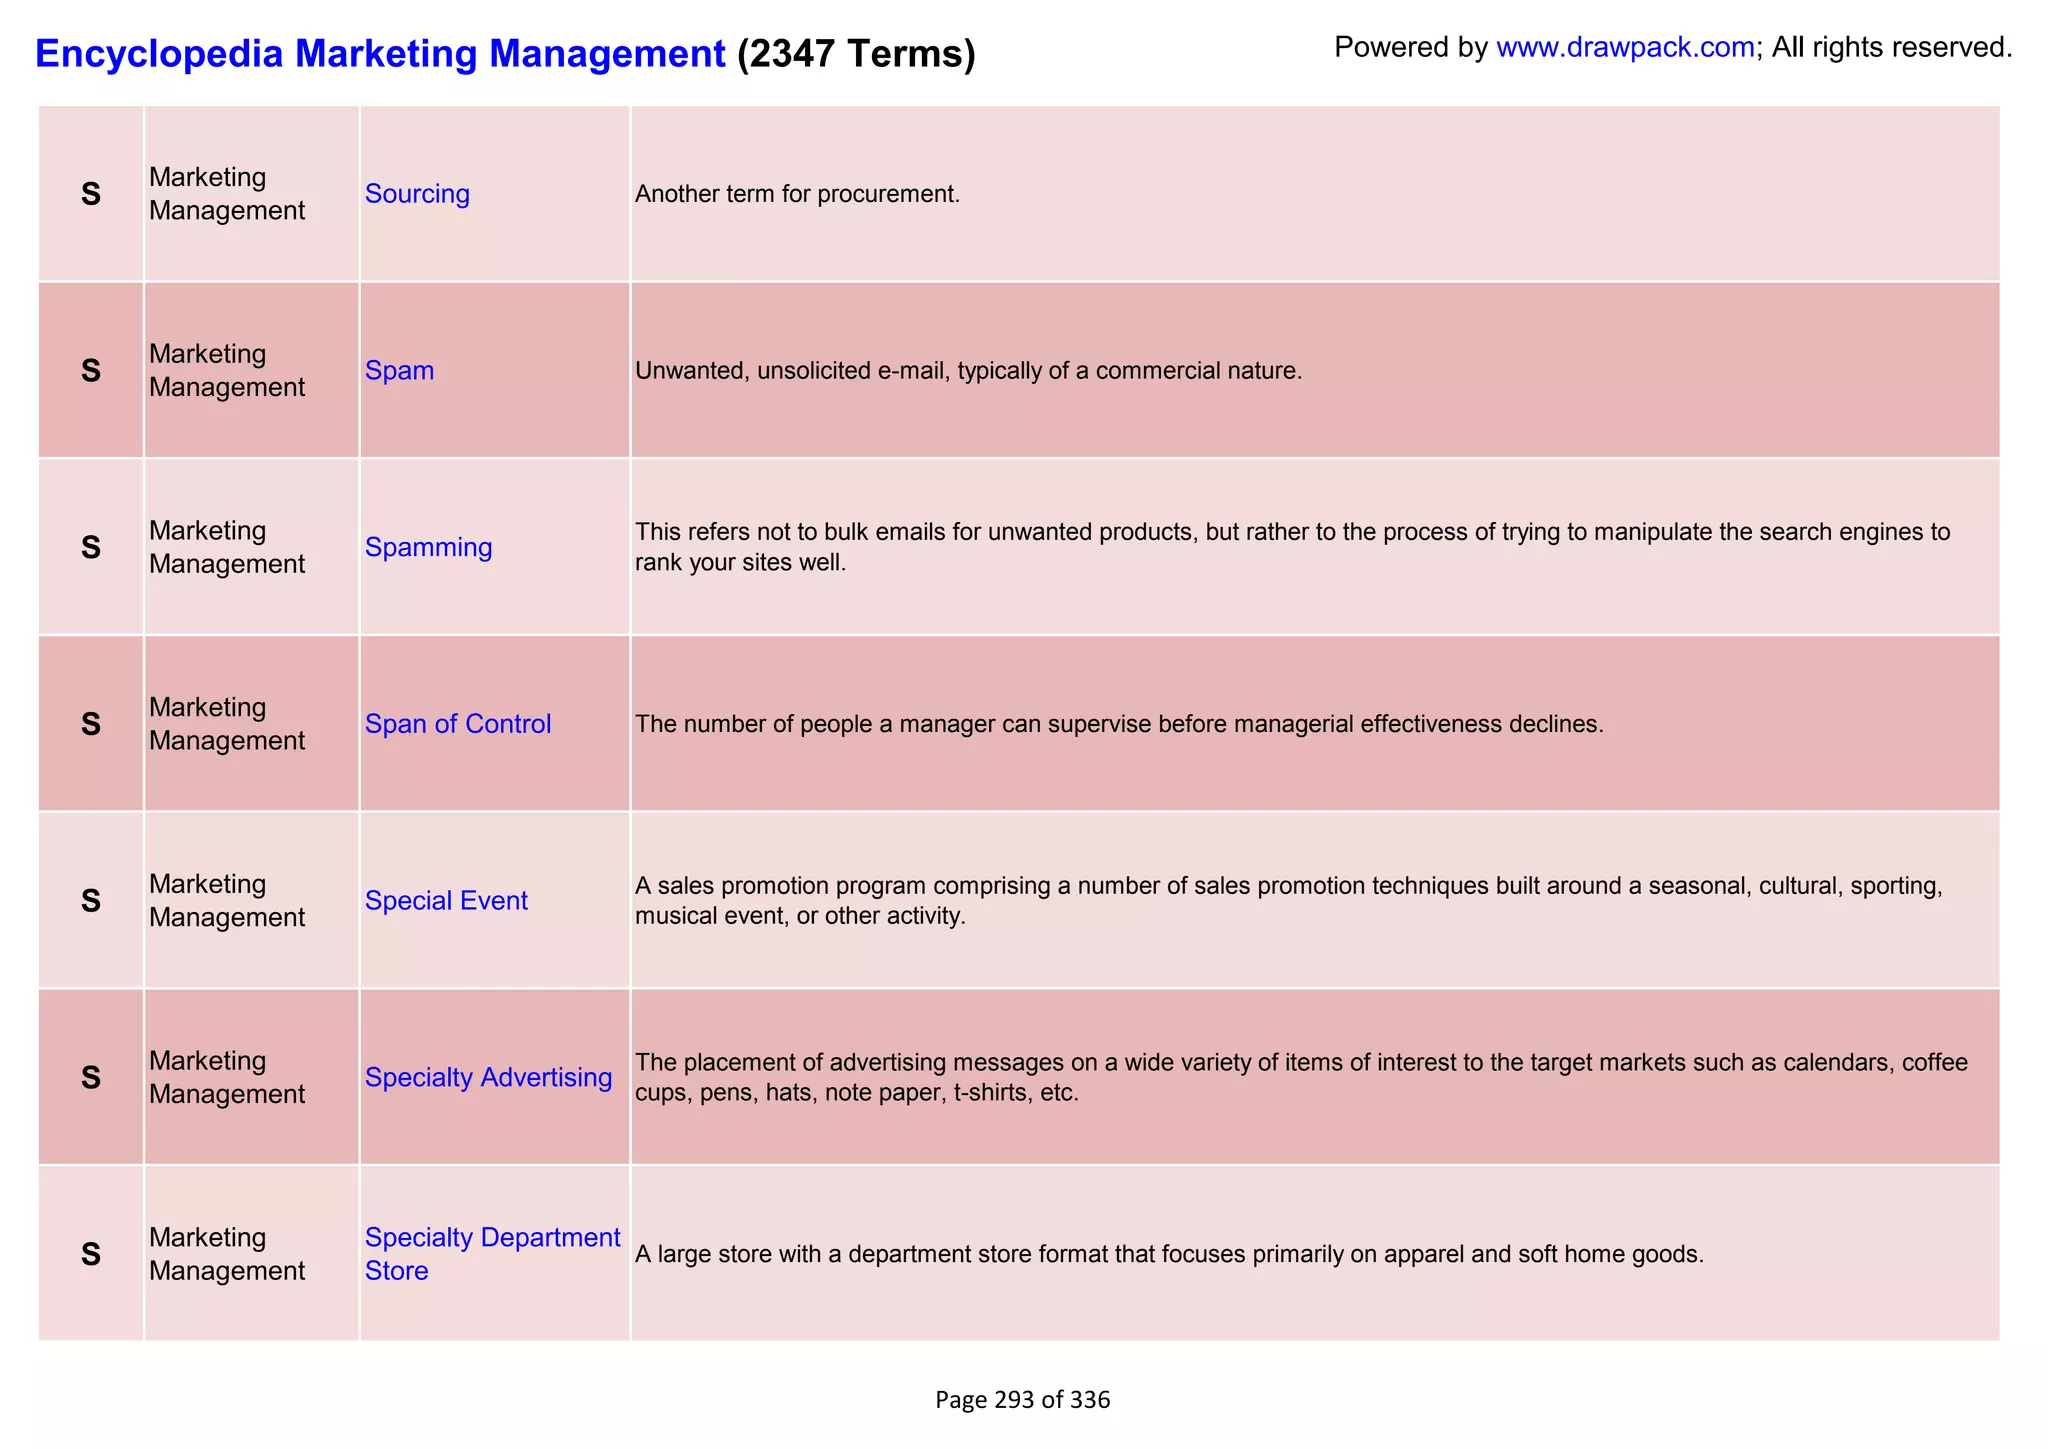Screen dimensions: 2048x1449
Task: Select the Special Event definition text
Action: tap(1289, 900)
